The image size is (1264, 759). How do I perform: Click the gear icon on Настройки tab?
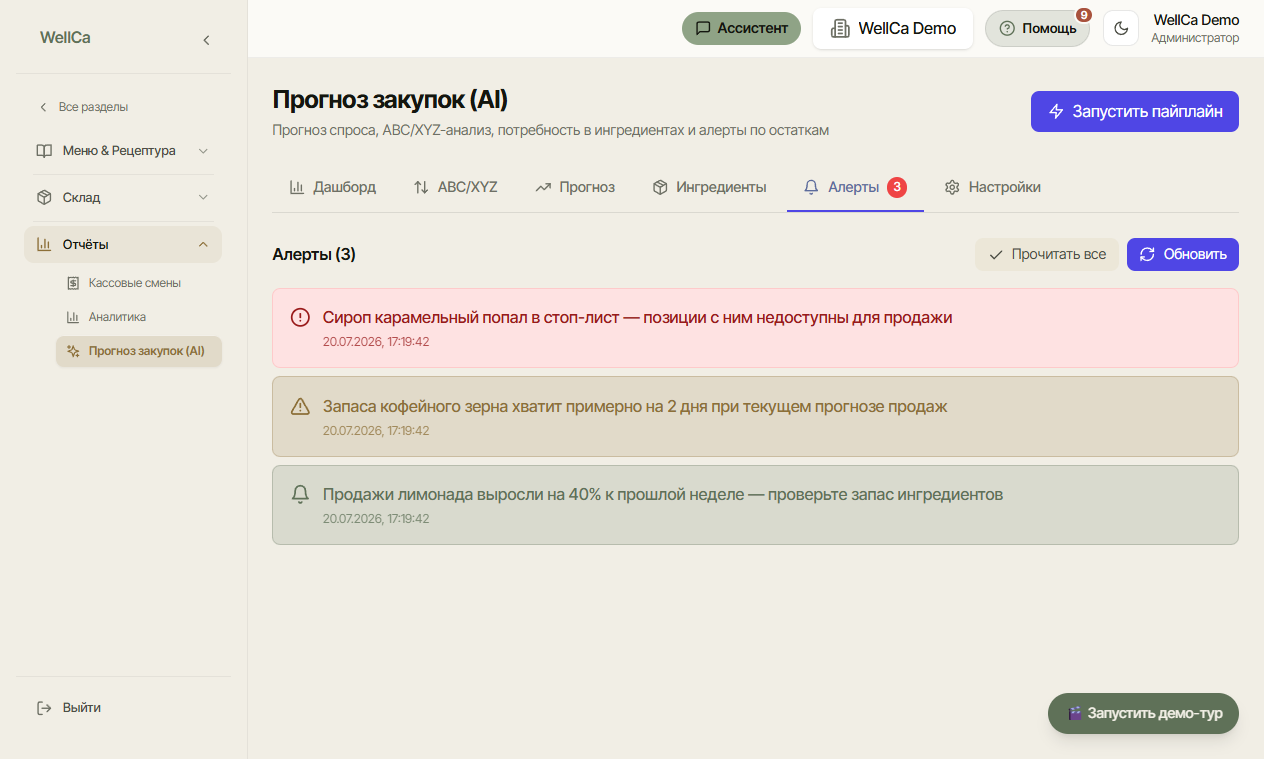pyautogui.click(x=952, y=187)
